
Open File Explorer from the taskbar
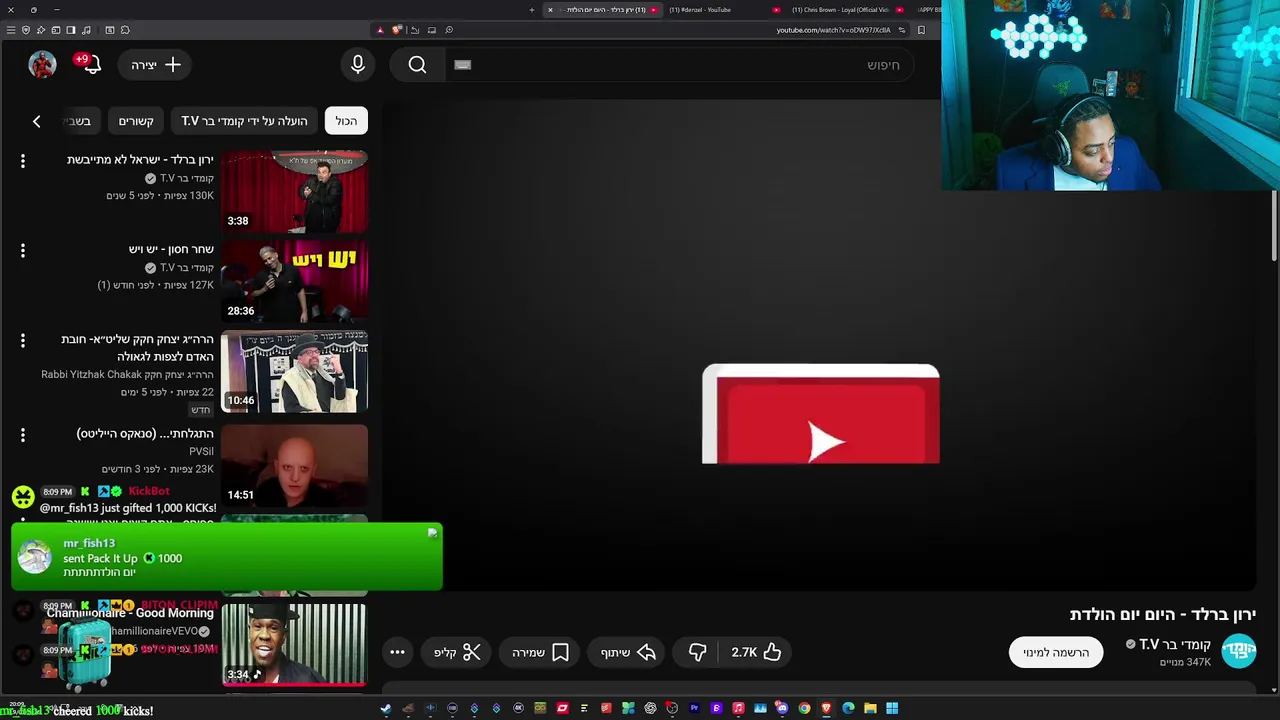(x=870, y=708)
